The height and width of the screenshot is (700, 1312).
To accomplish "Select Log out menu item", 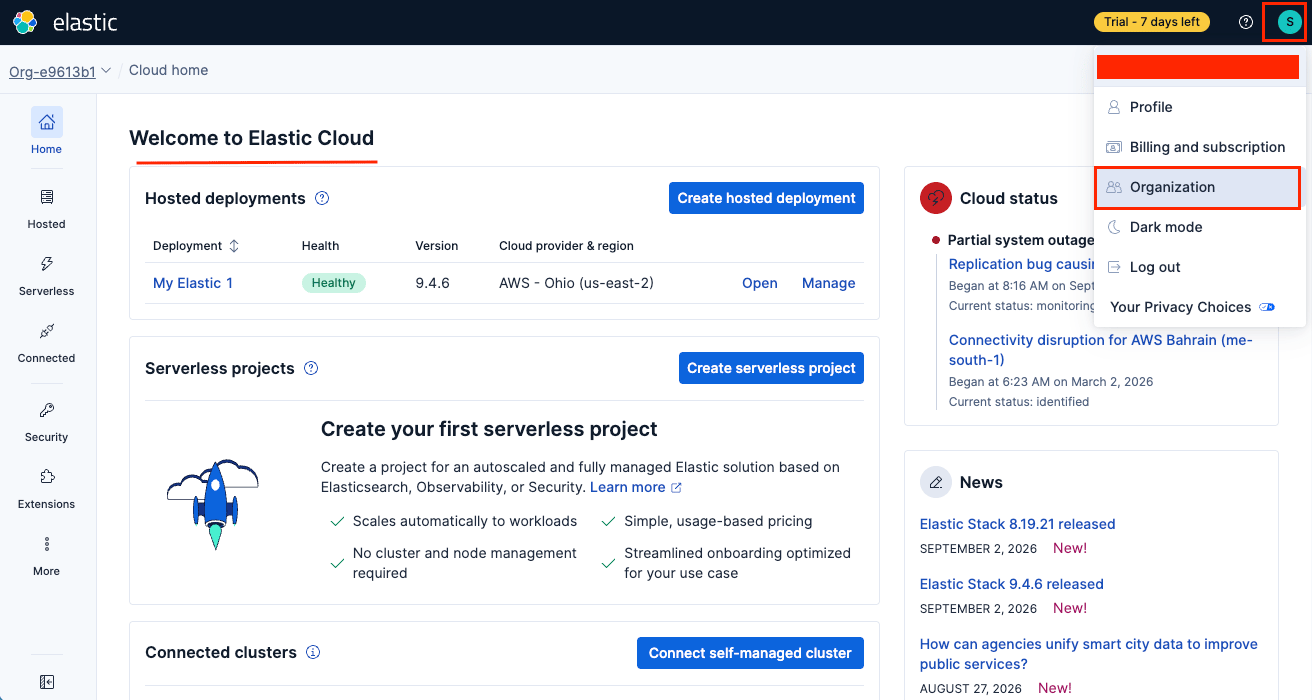I will tap(1200, 267).
